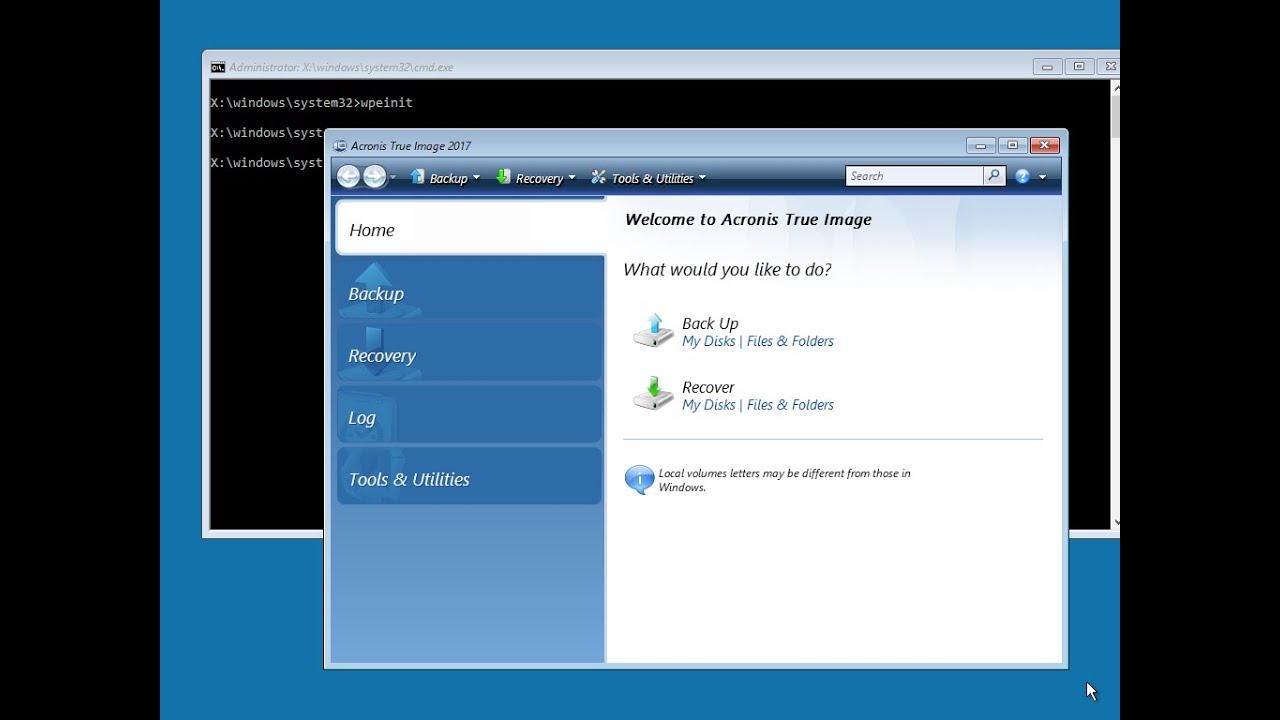Click the Tools & Utilities wrench icon
This screenshot has width=1280, height=720.
tap(599, 177)
